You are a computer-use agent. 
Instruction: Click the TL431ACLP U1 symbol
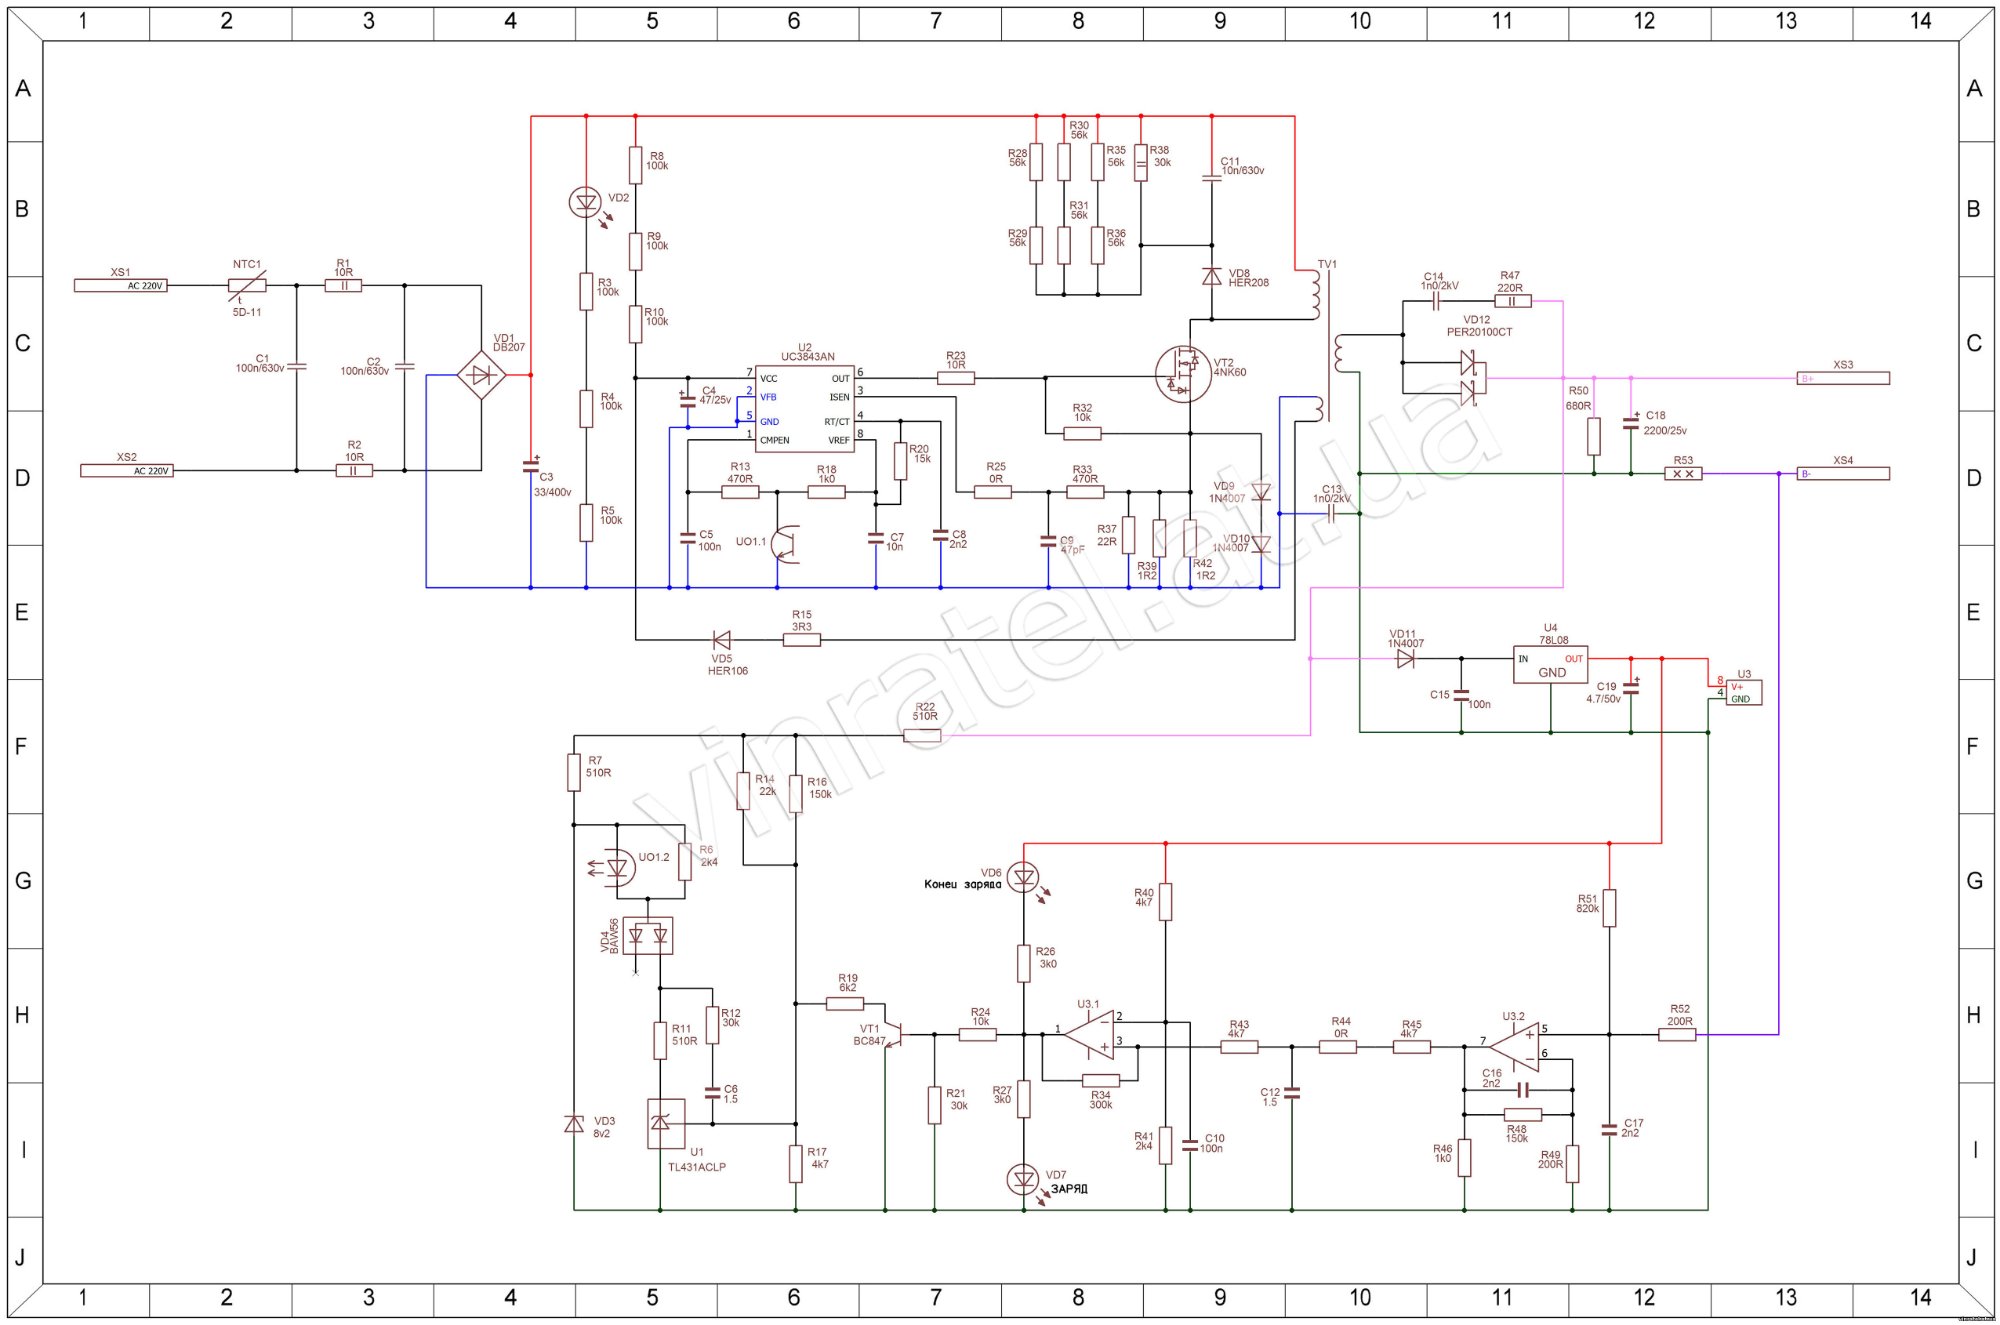666,1123
